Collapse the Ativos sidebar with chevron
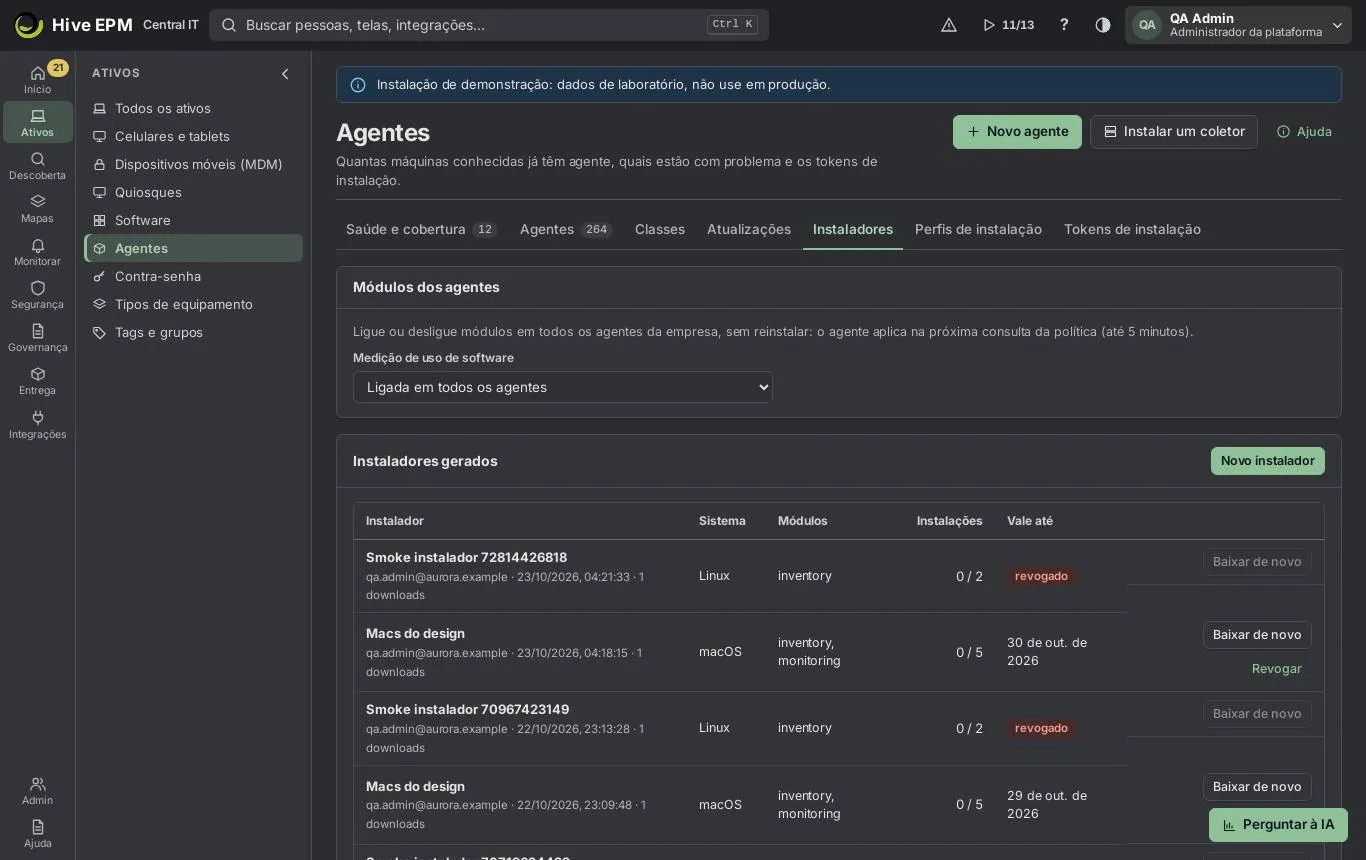This screenshot has width=1366, height=860. click(x=285, y=74)
